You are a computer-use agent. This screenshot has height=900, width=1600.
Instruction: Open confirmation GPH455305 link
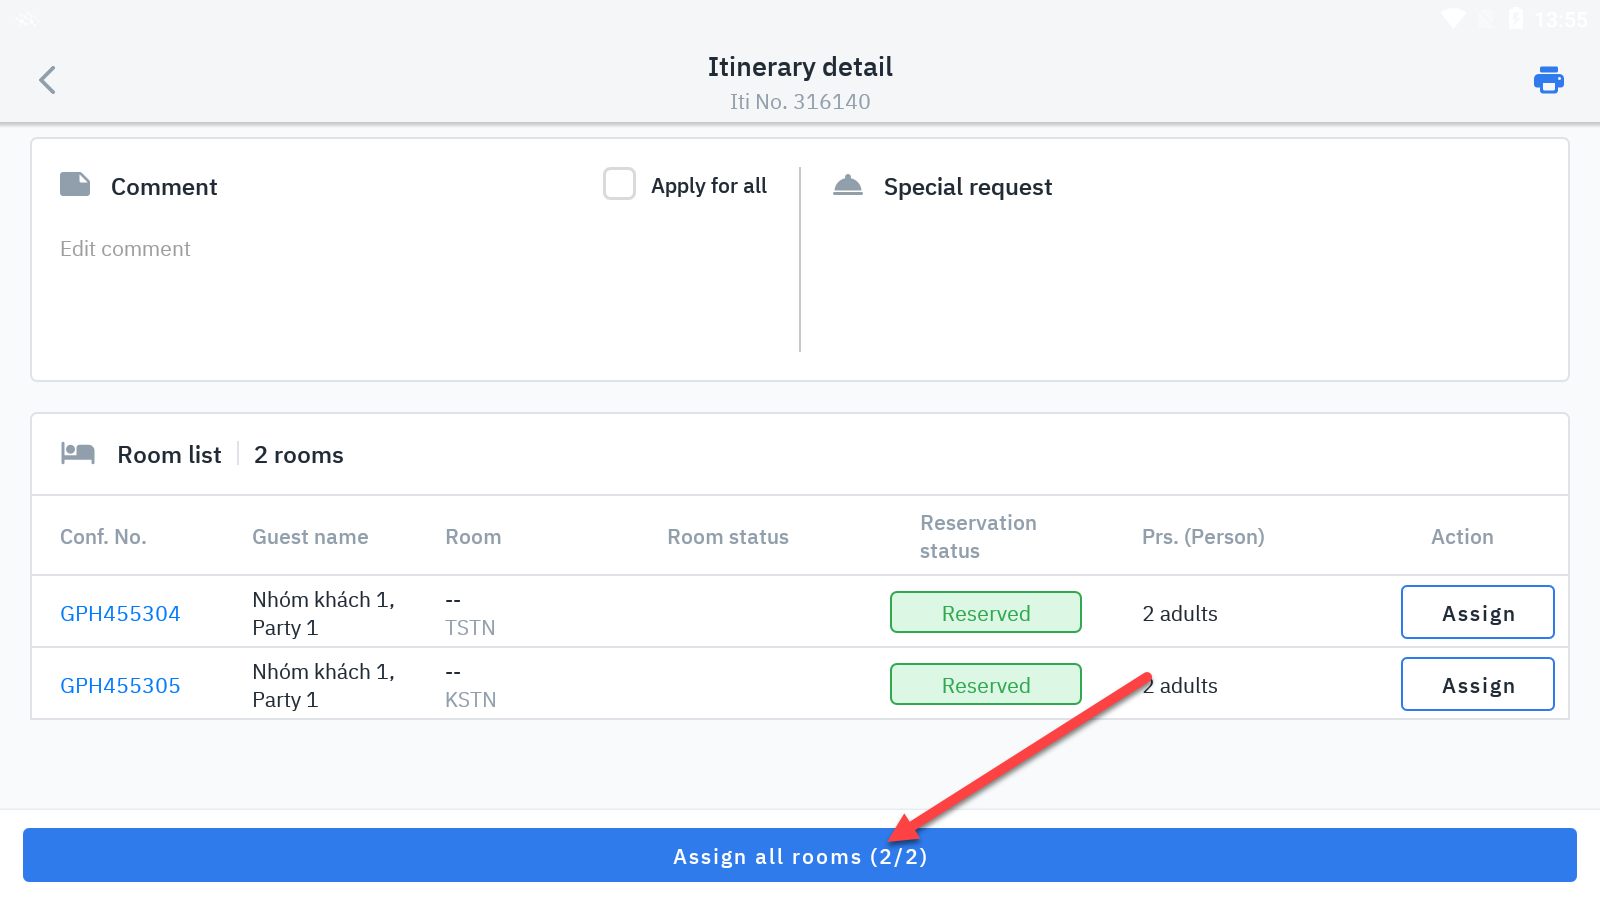(120, 686)
